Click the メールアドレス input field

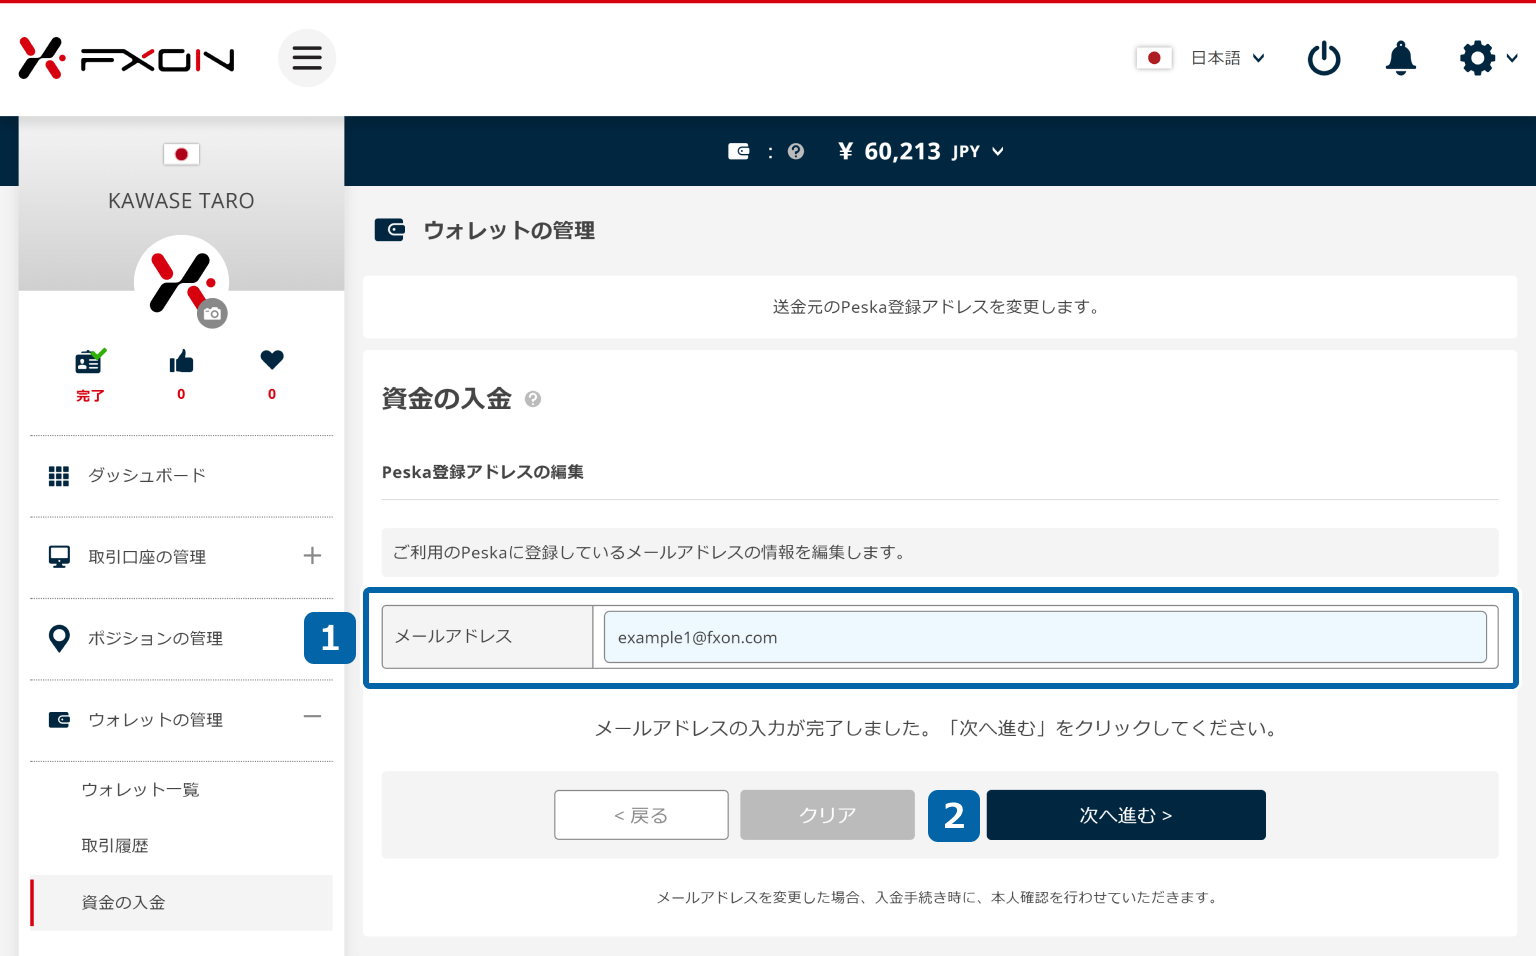(x=1044, y=637)
